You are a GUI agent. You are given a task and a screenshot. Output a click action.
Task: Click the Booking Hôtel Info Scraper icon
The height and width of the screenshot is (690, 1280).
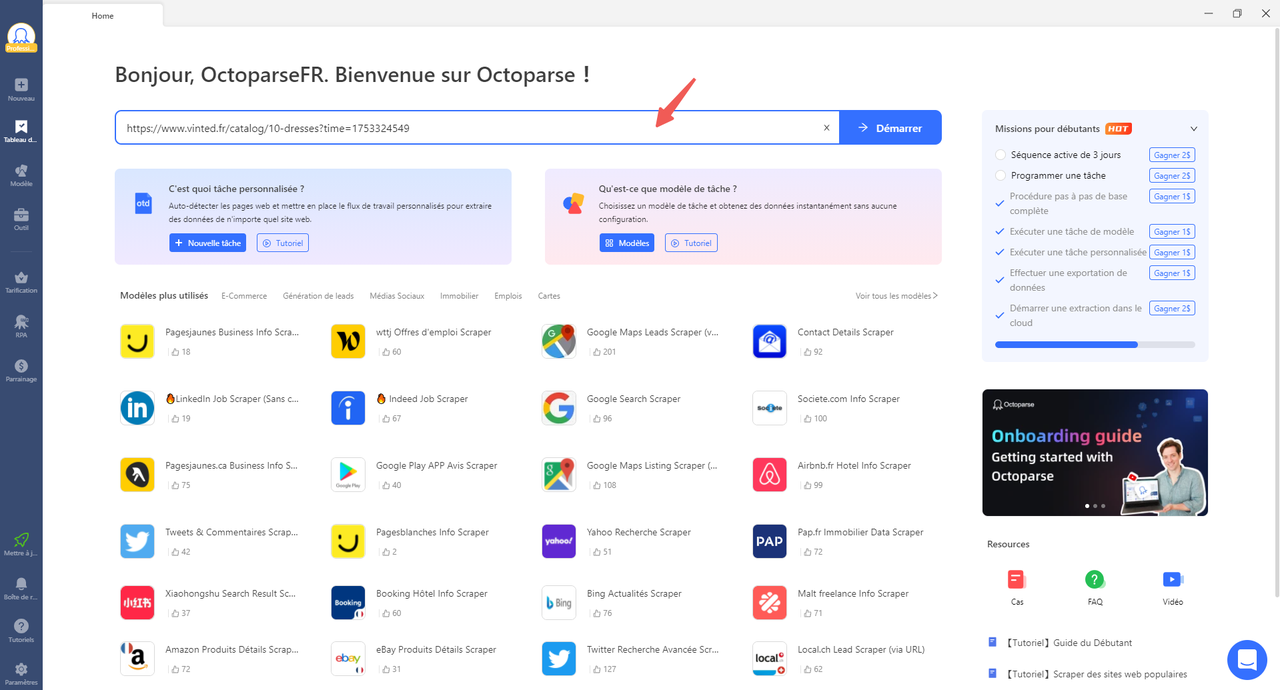coord(348,602)
